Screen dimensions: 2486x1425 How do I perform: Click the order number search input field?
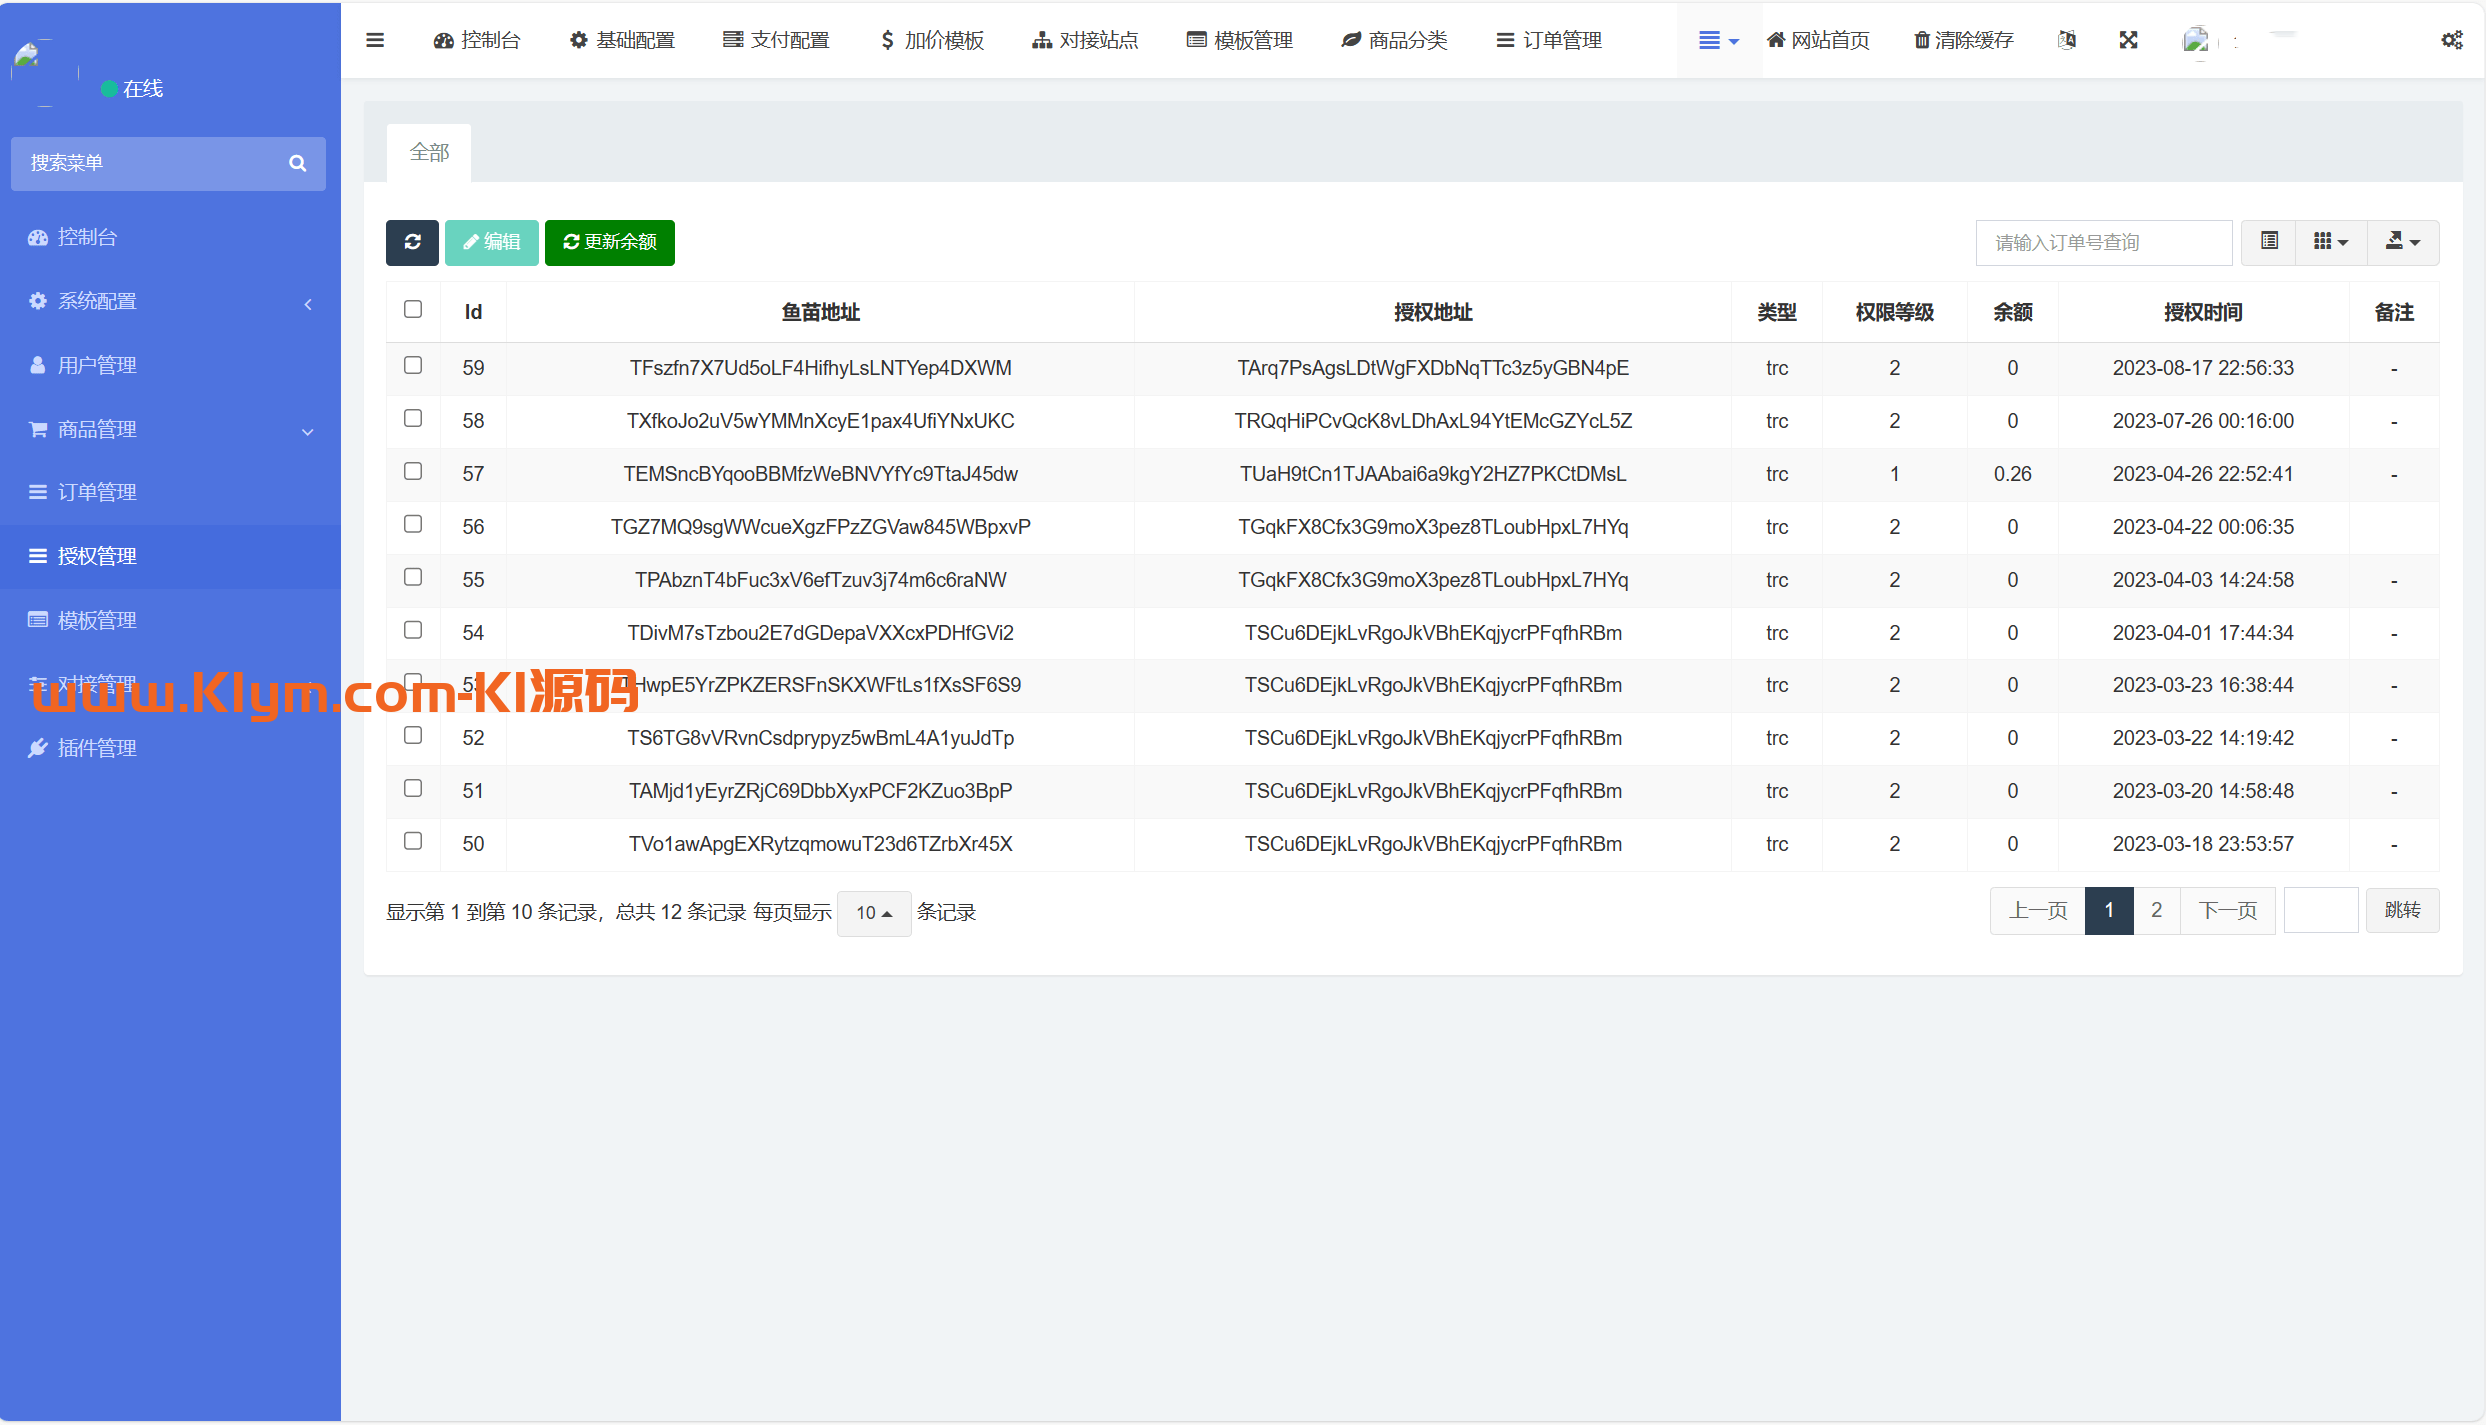(2103, 242)
